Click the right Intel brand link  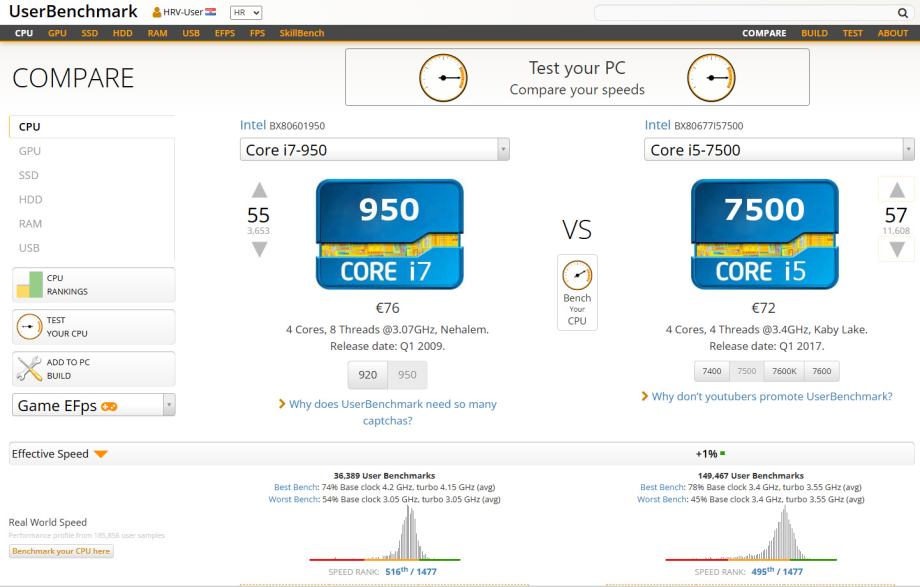pyautogui.click(x=657, y=125)
